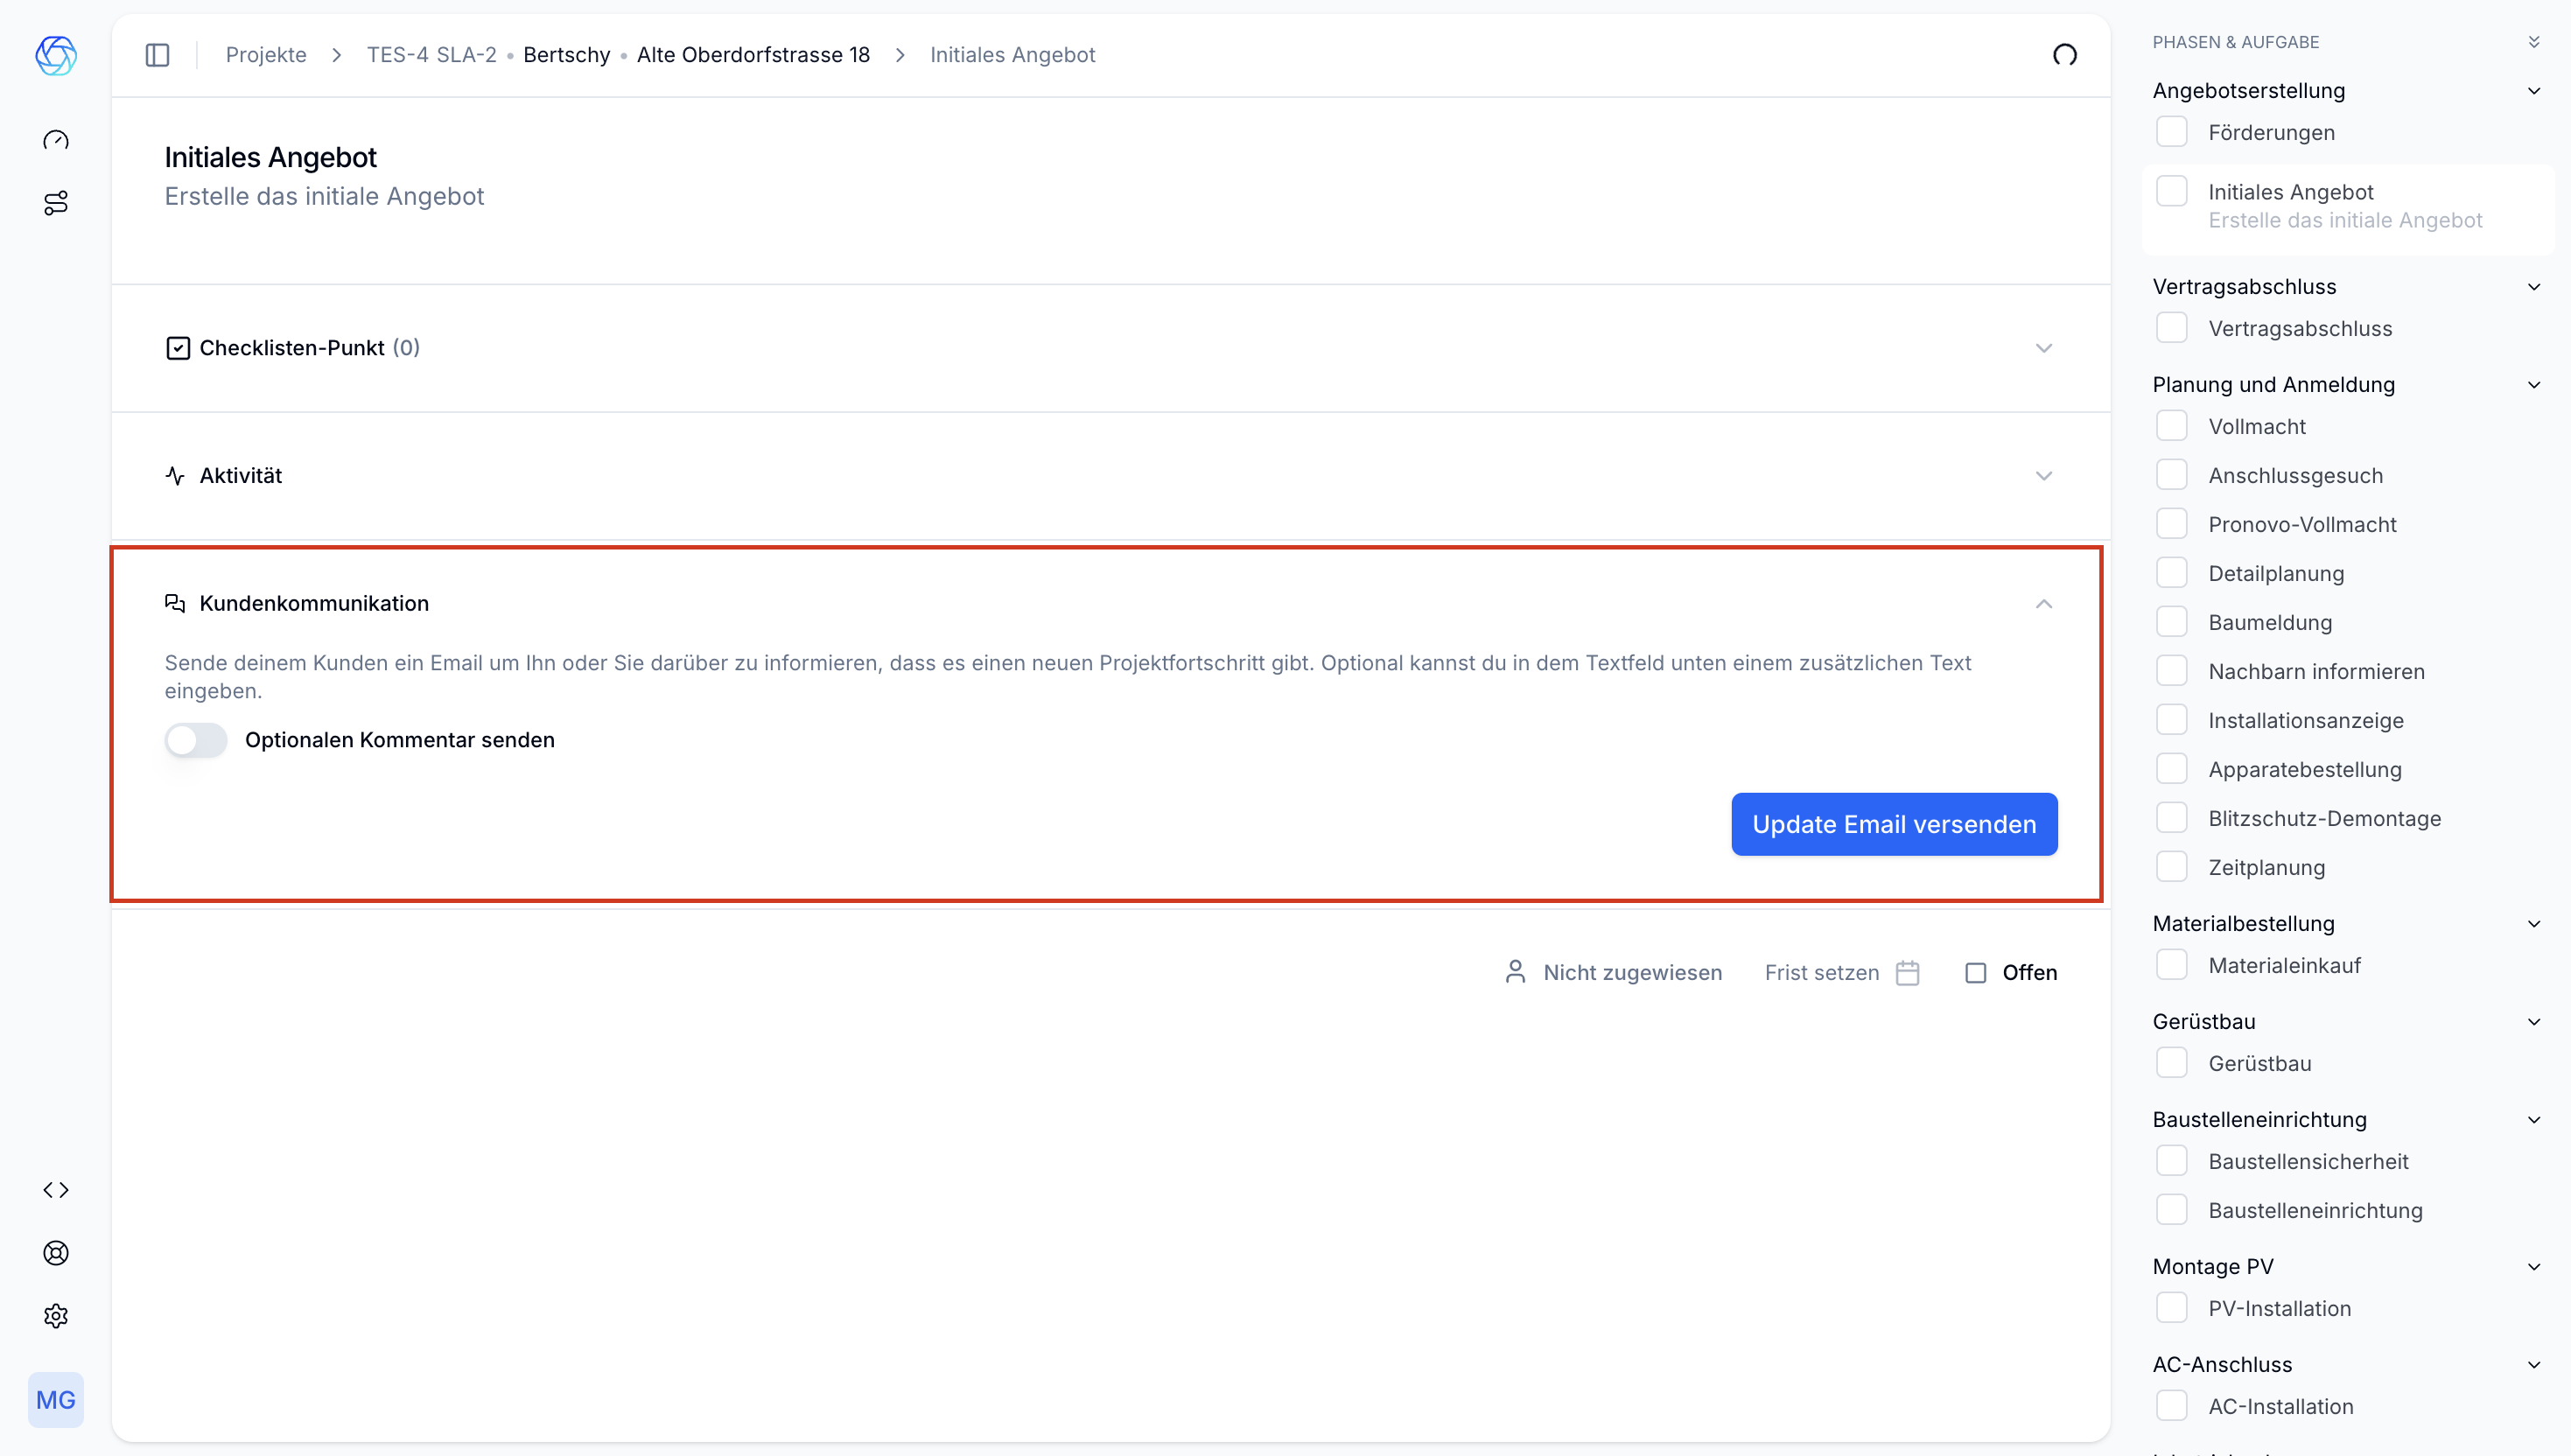Expand the Checklisten-Punkt section

[2043, 348]
